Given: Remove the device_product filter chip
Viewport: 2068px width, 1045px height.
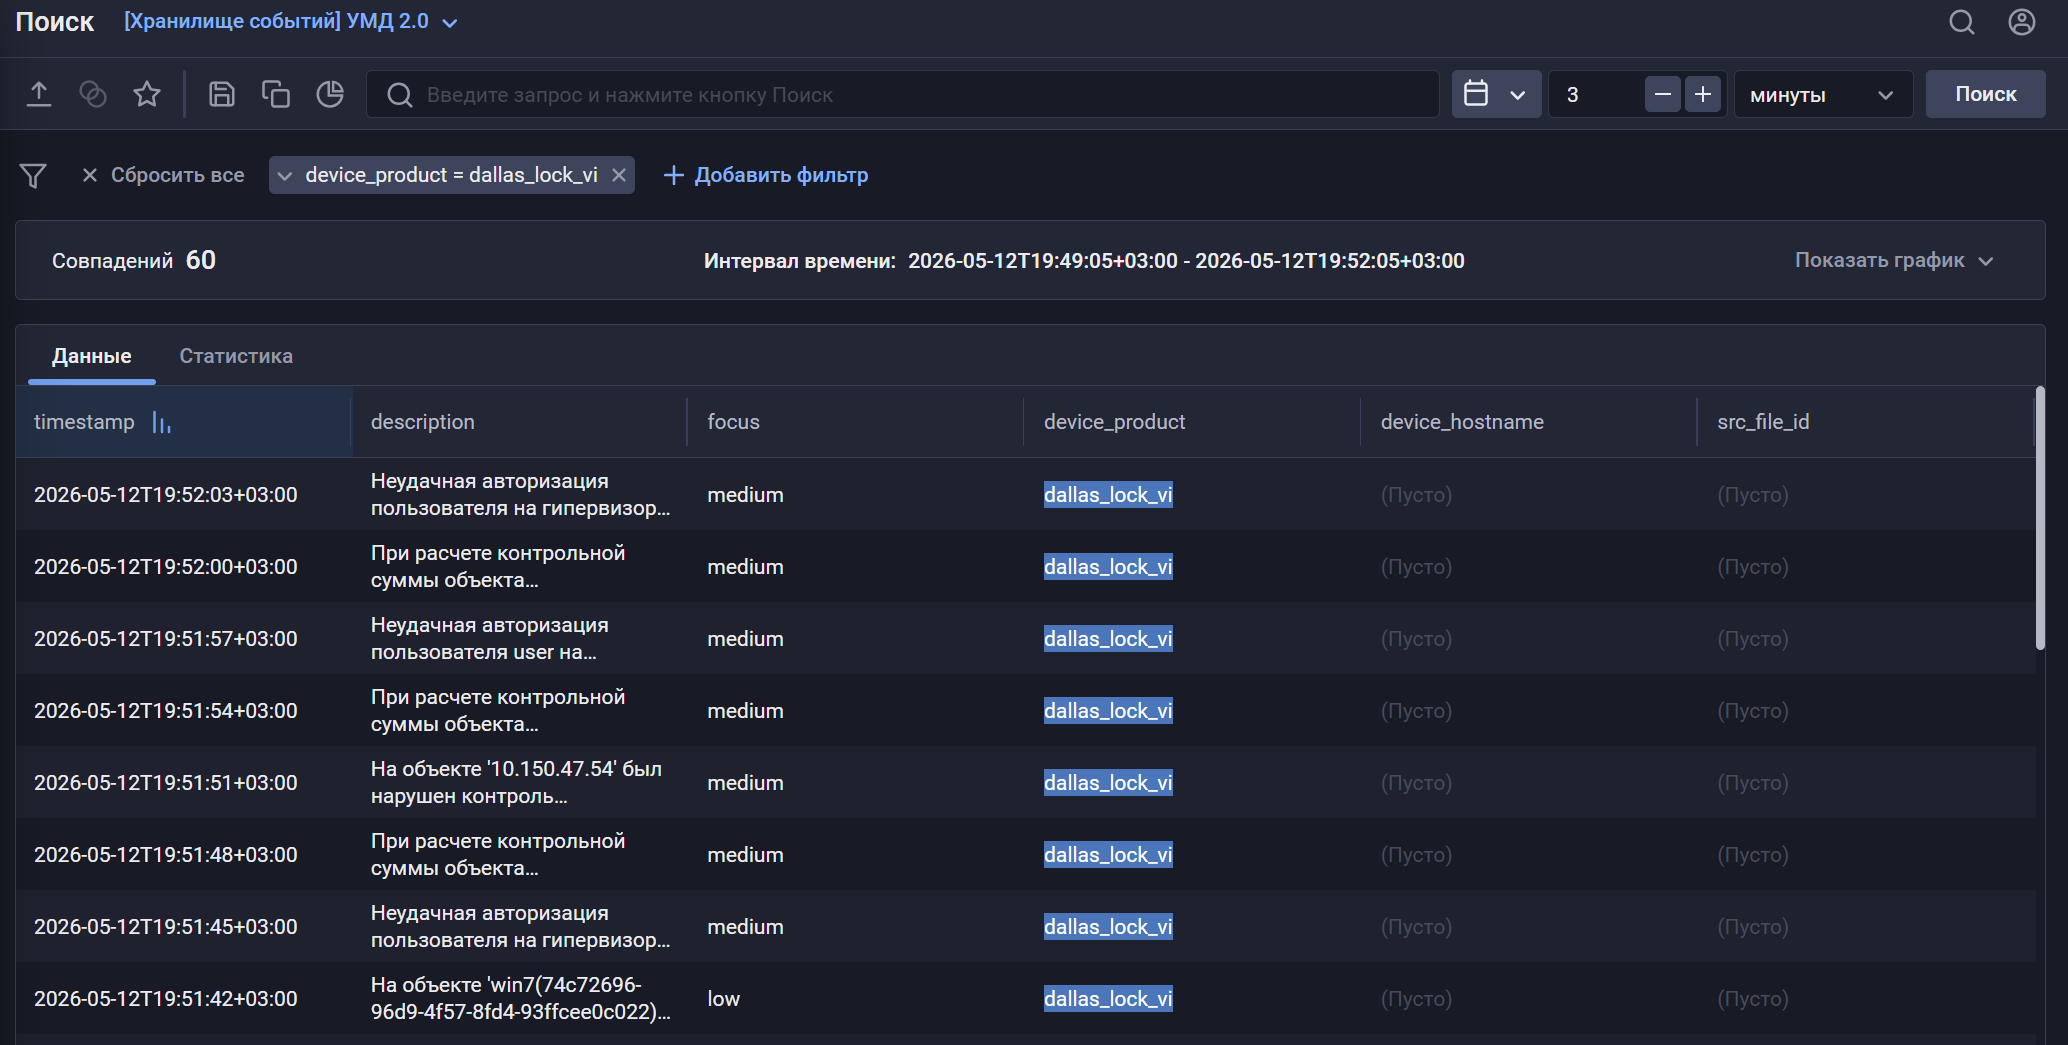Looking at the screenshot, I should tap(619, 175).
